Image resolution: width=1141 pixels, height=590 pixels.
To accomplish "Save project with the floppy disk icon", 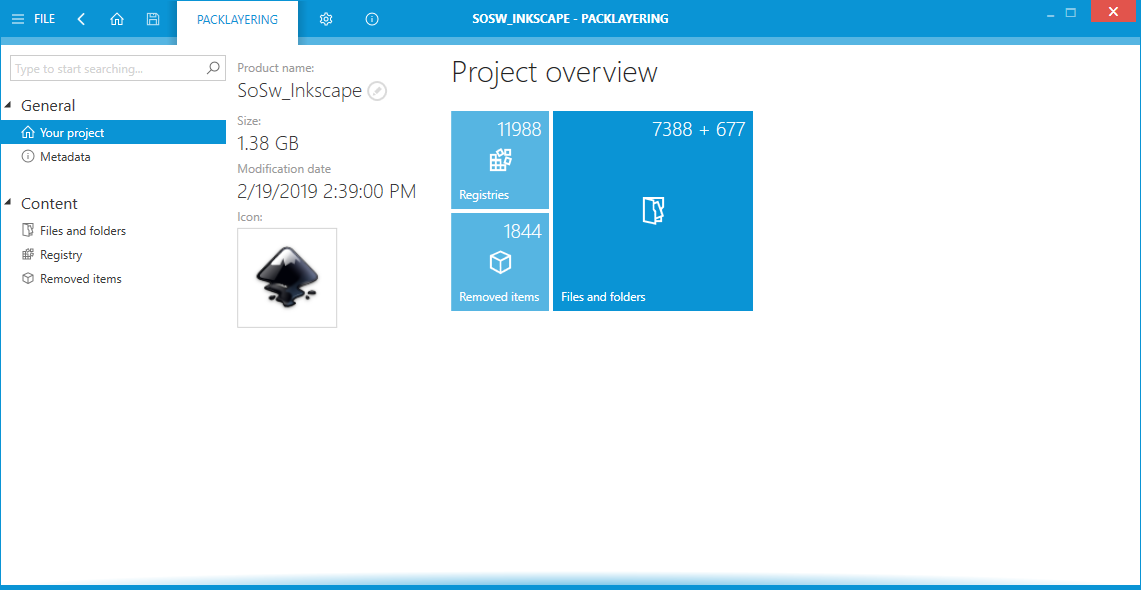I will pos(153,19).
